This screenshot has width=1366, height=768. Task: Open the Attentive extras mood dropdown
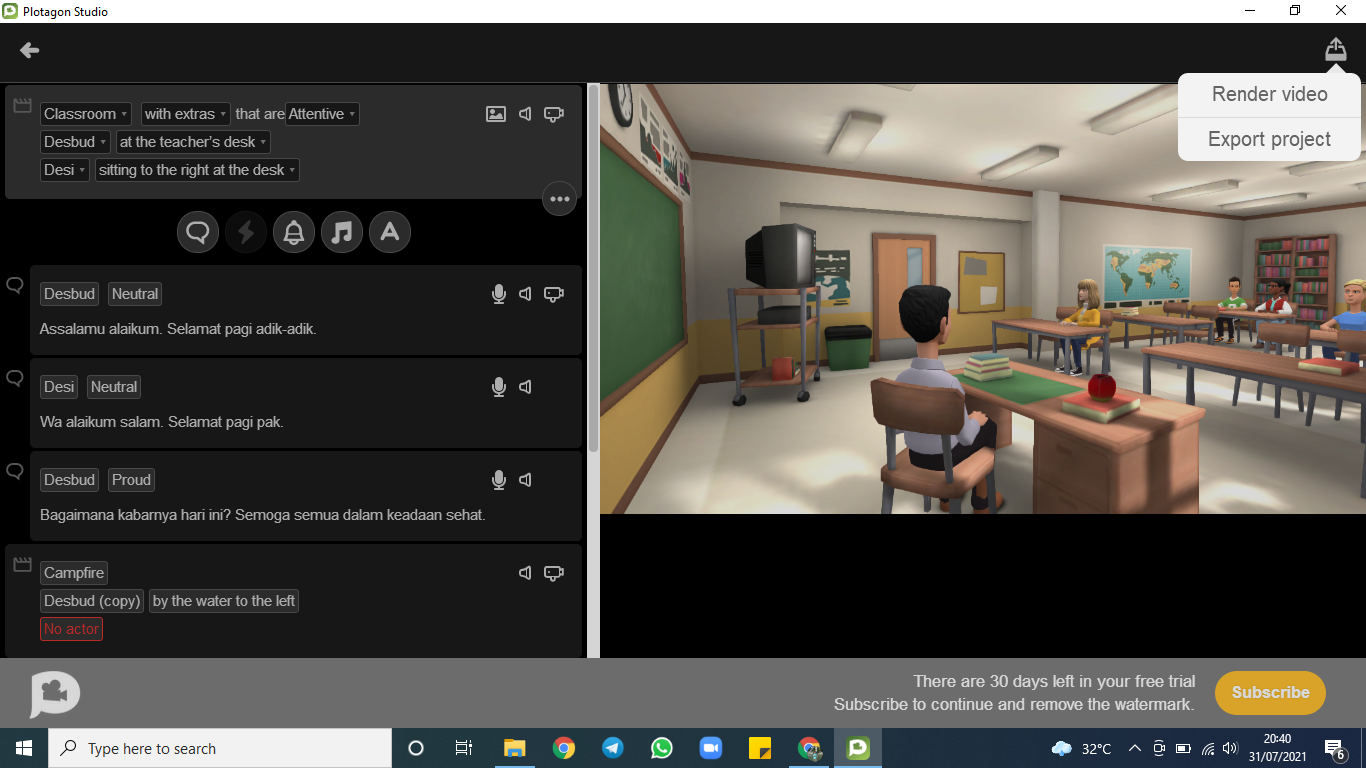click(322, 114)
